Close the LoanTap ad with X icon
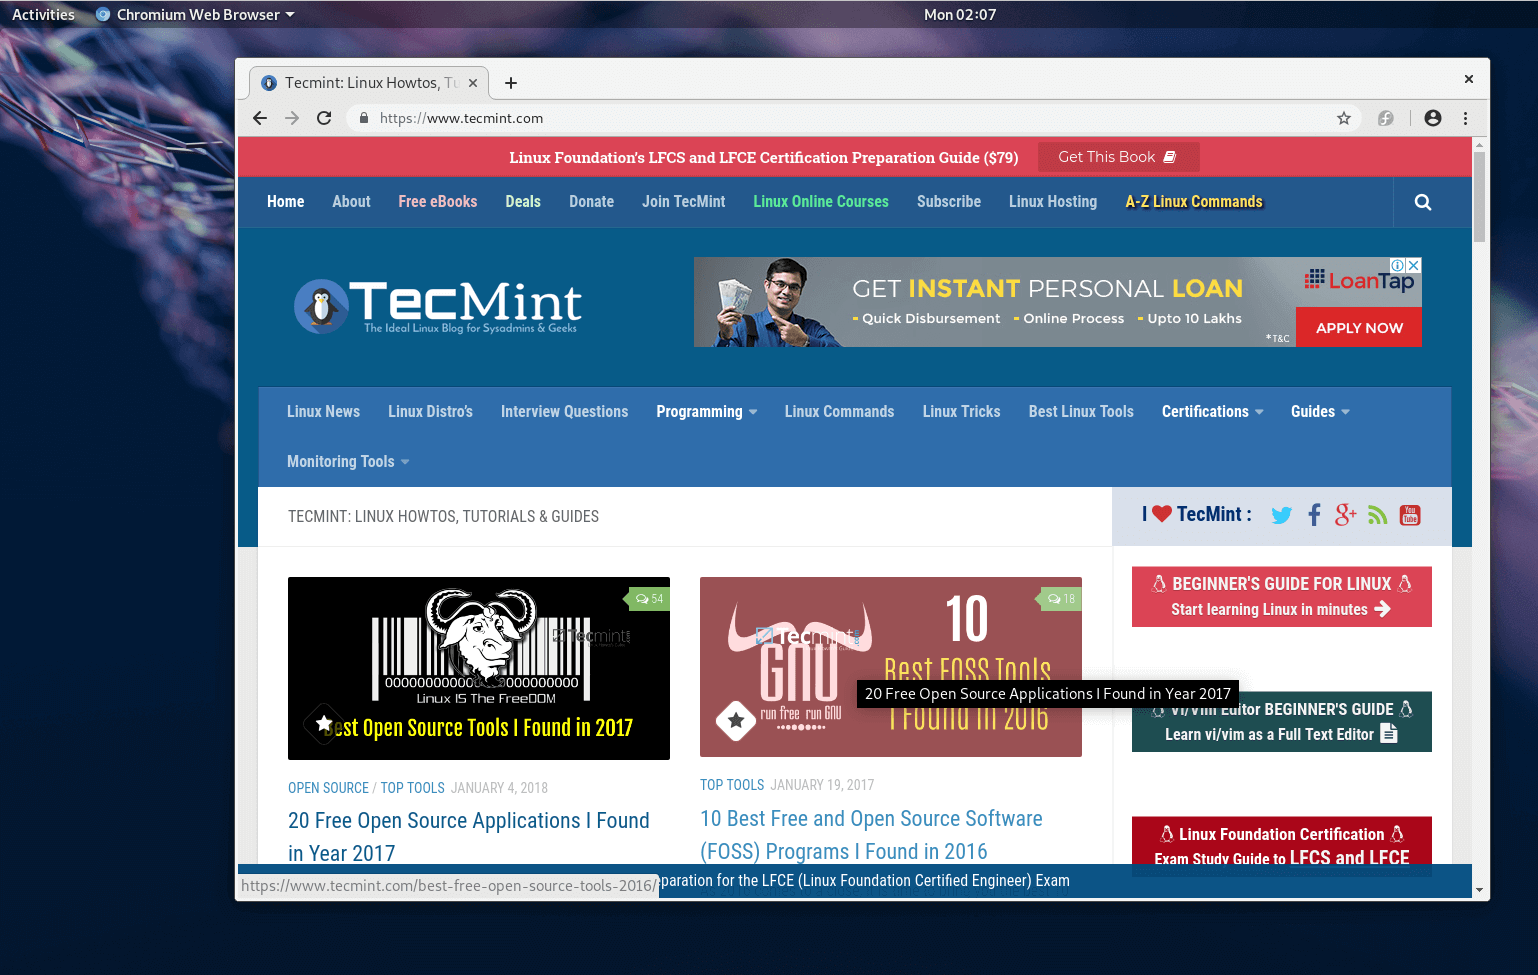 (x=1414, y=265)
